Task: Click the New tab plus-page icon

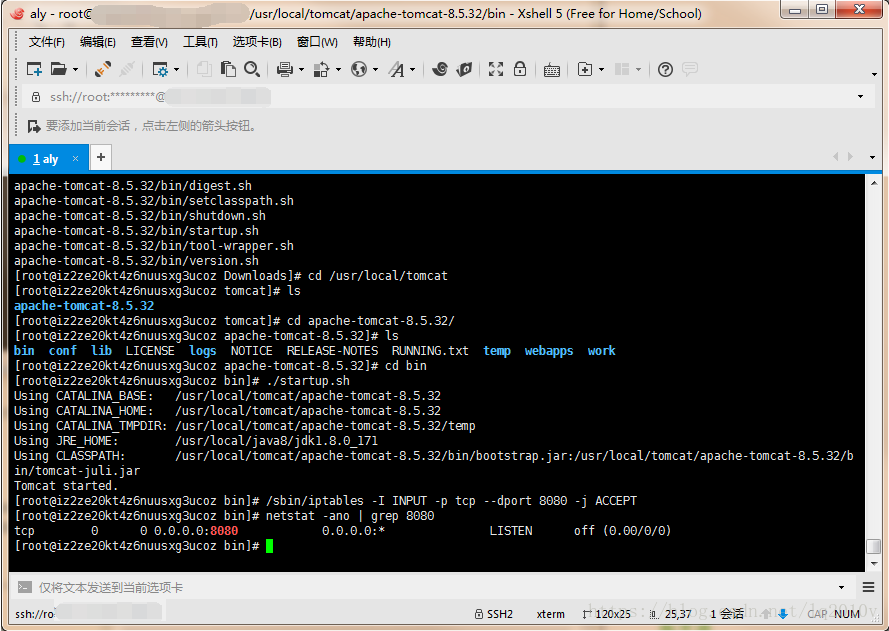Action: tap(585, 69)
